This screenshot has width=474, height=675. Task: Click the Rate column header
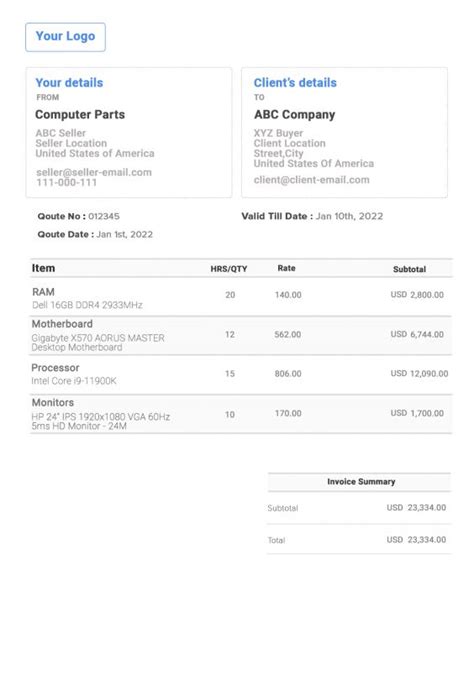(286, 268)
